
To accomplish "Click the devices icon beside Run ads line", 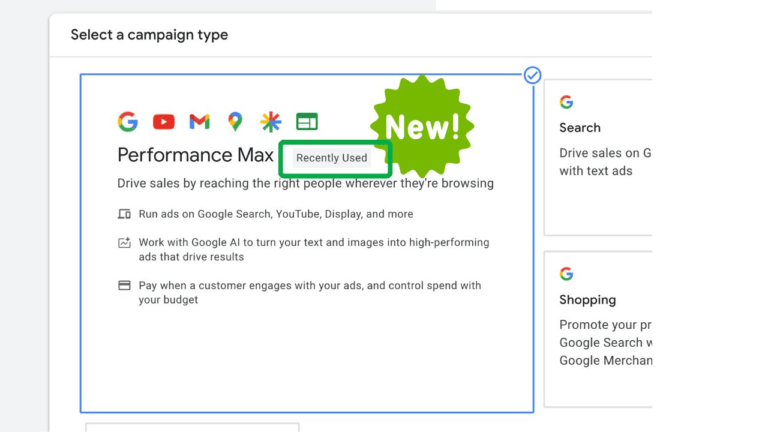I will pyautogui.click(x=124, y=214).
